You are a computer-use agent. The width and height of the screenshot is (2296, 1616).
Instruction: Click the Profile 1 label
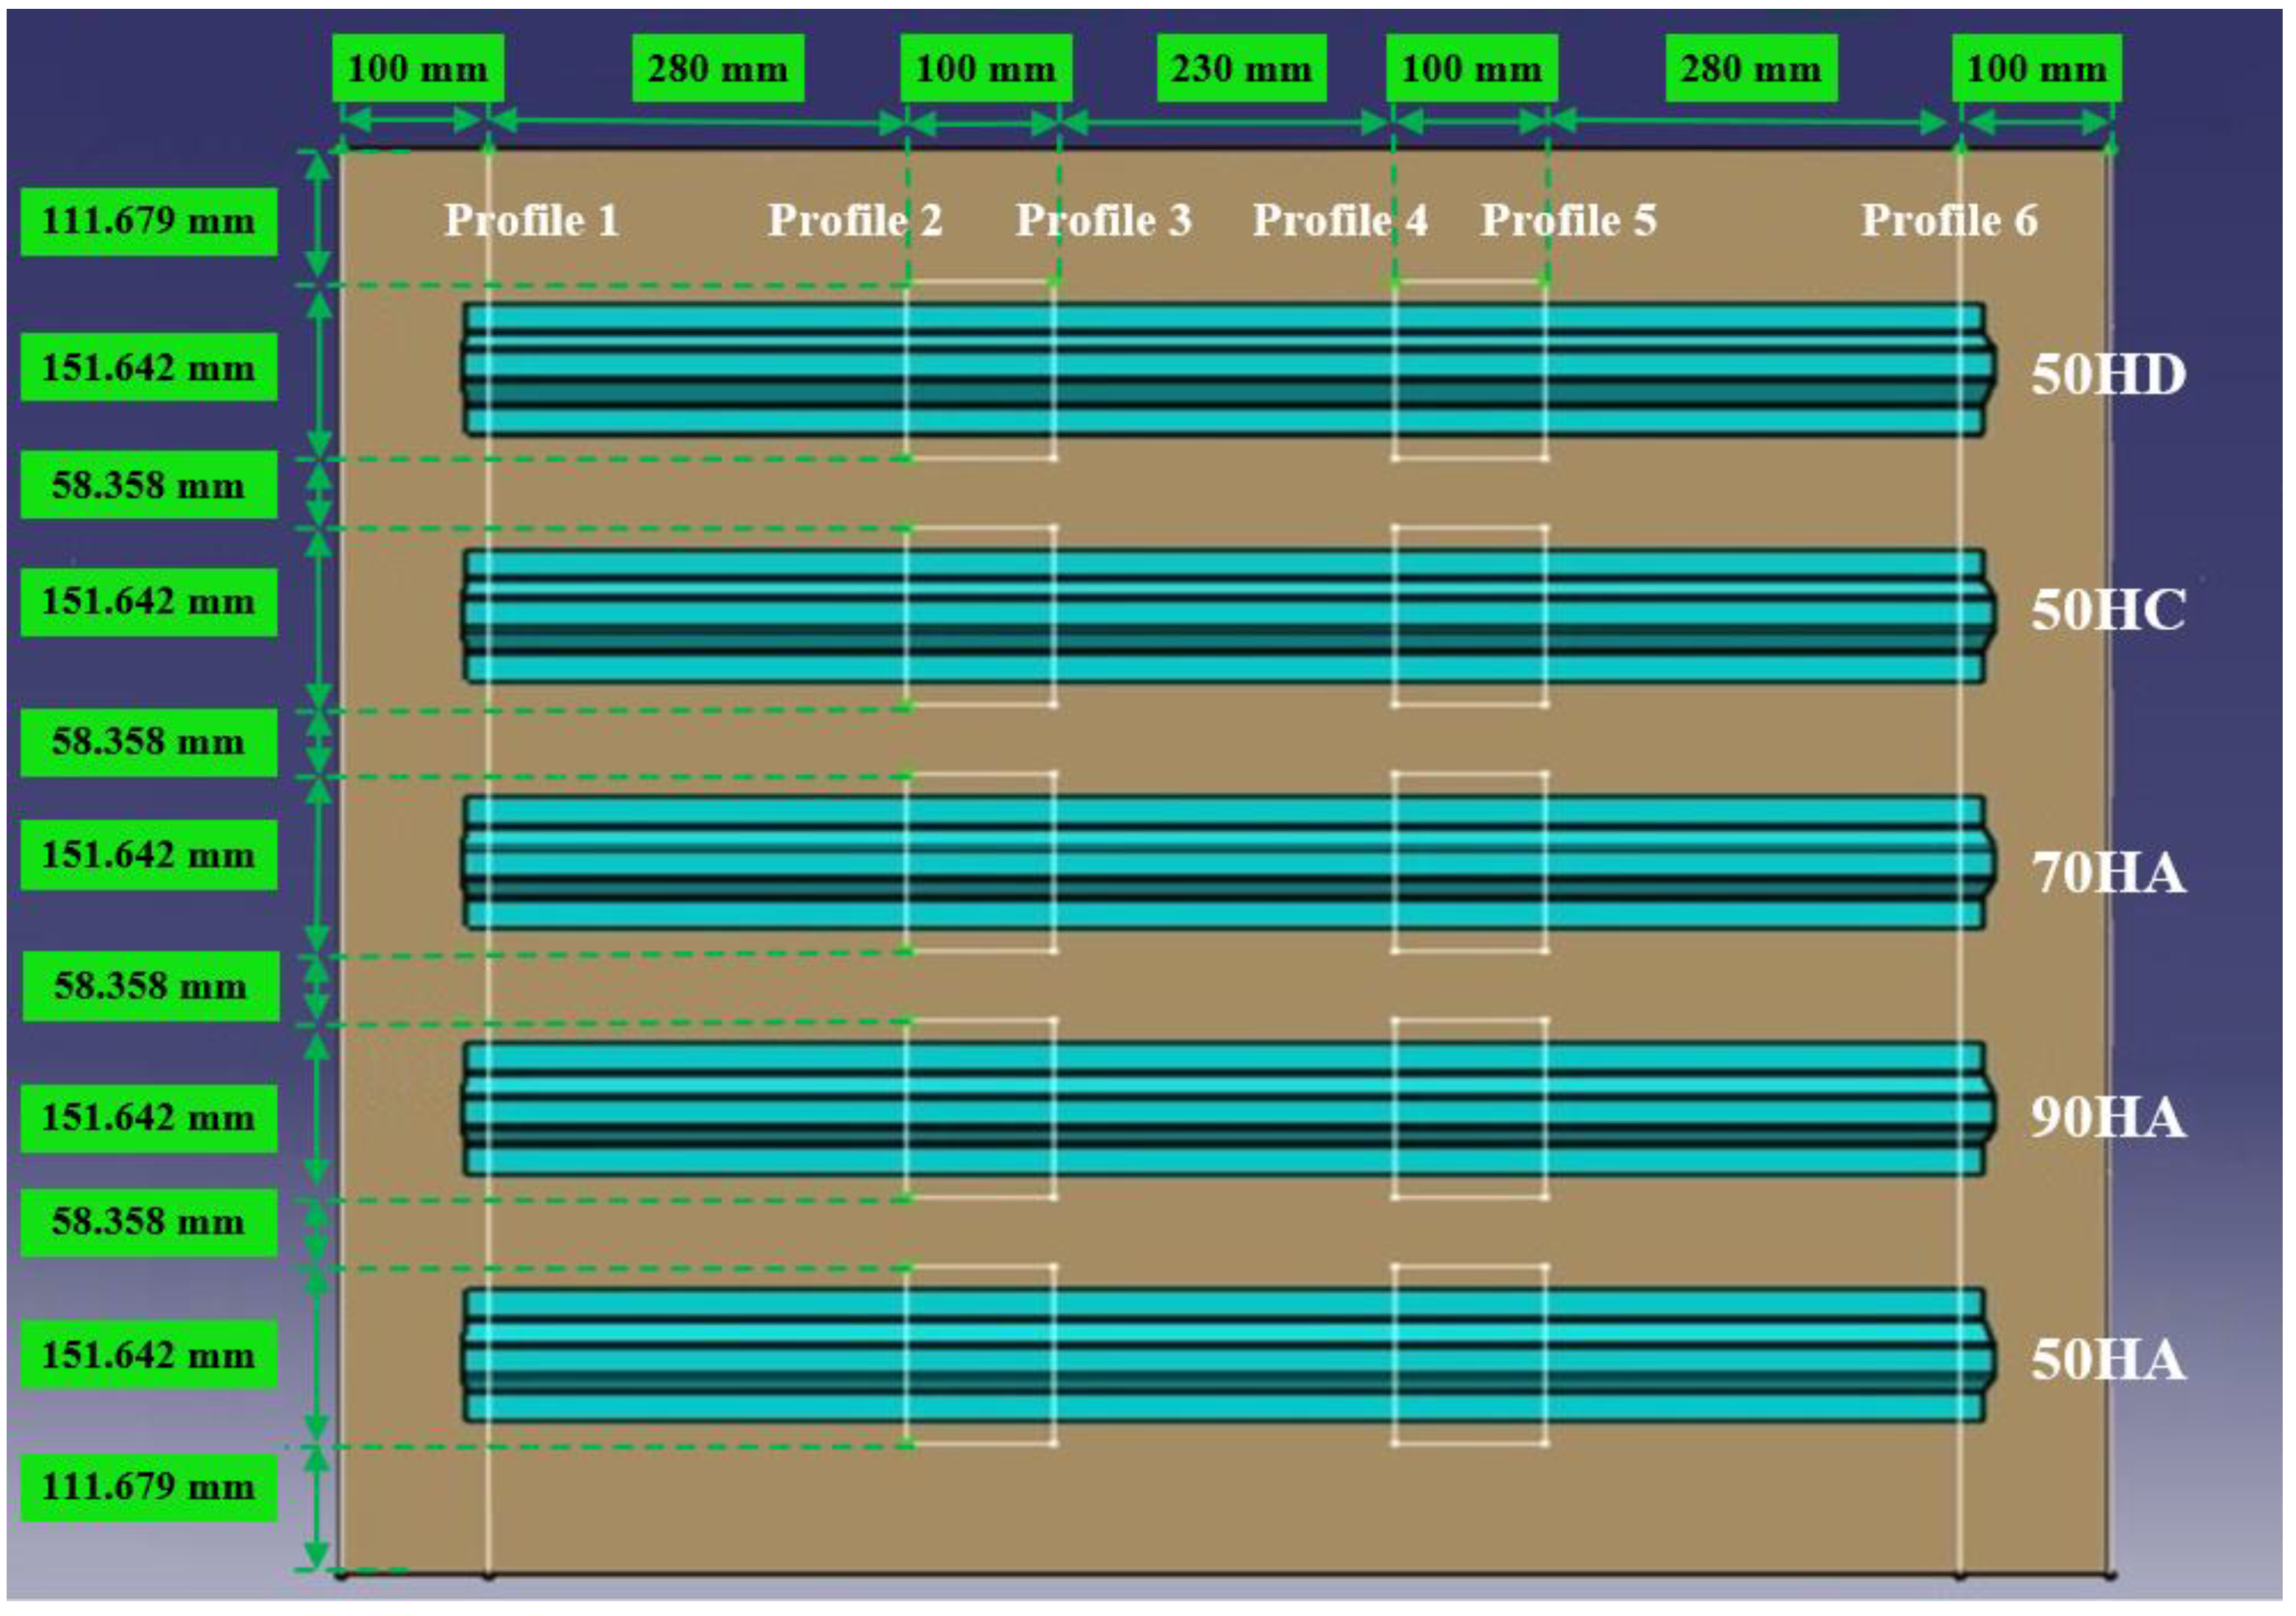point(531,221)
